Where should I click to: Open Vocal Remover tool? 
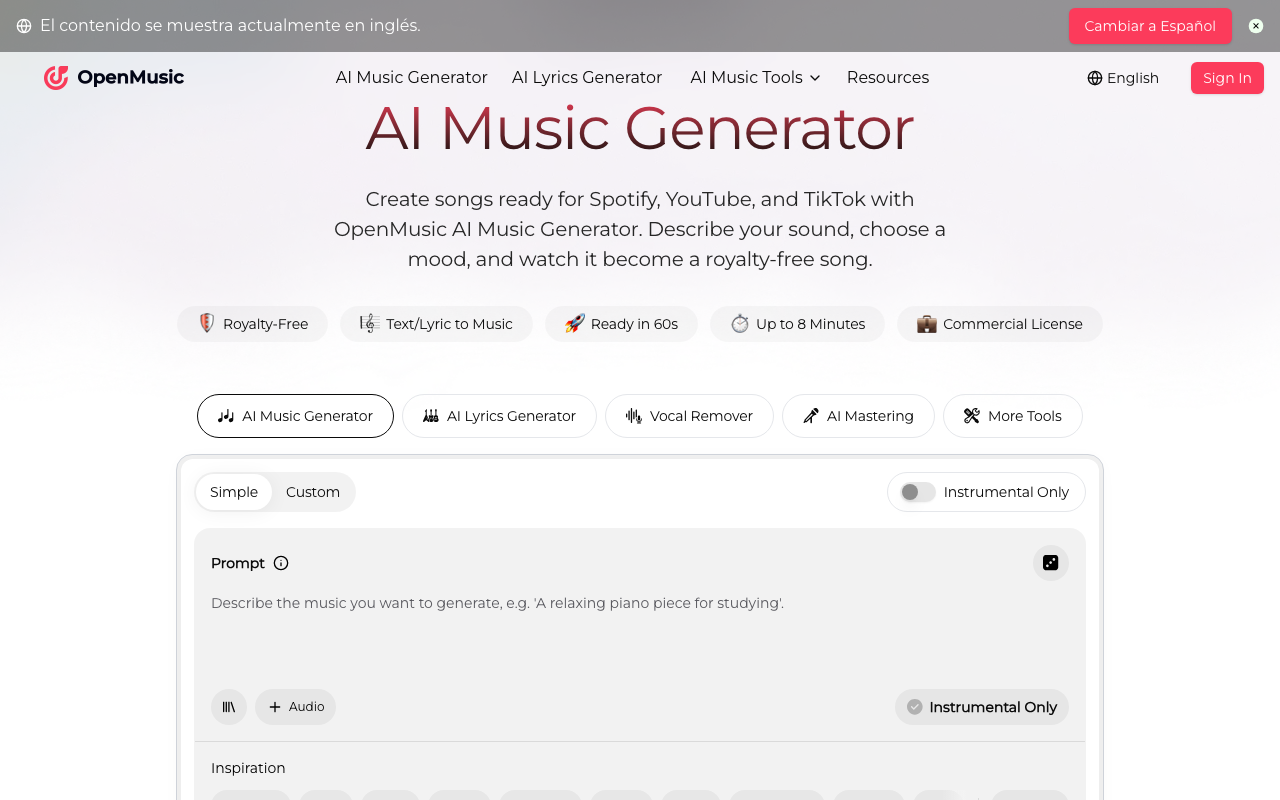(x=689, y=416)
